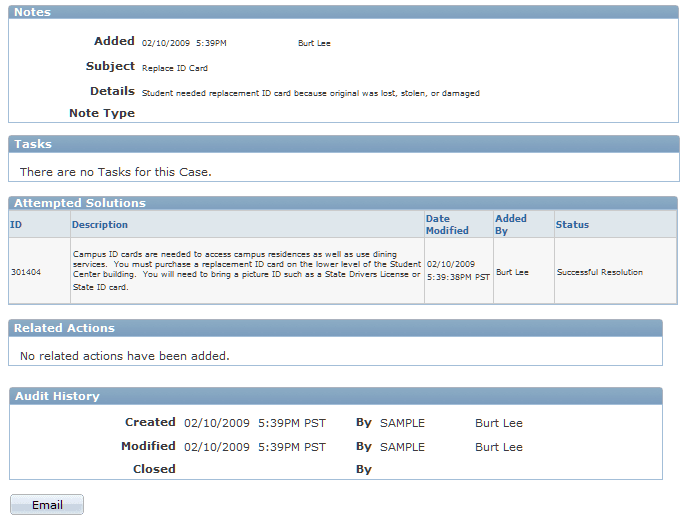This screenshot has height=522, width=690.
Task: Click the Successful Resolution status cell
Action: [600, 272]
